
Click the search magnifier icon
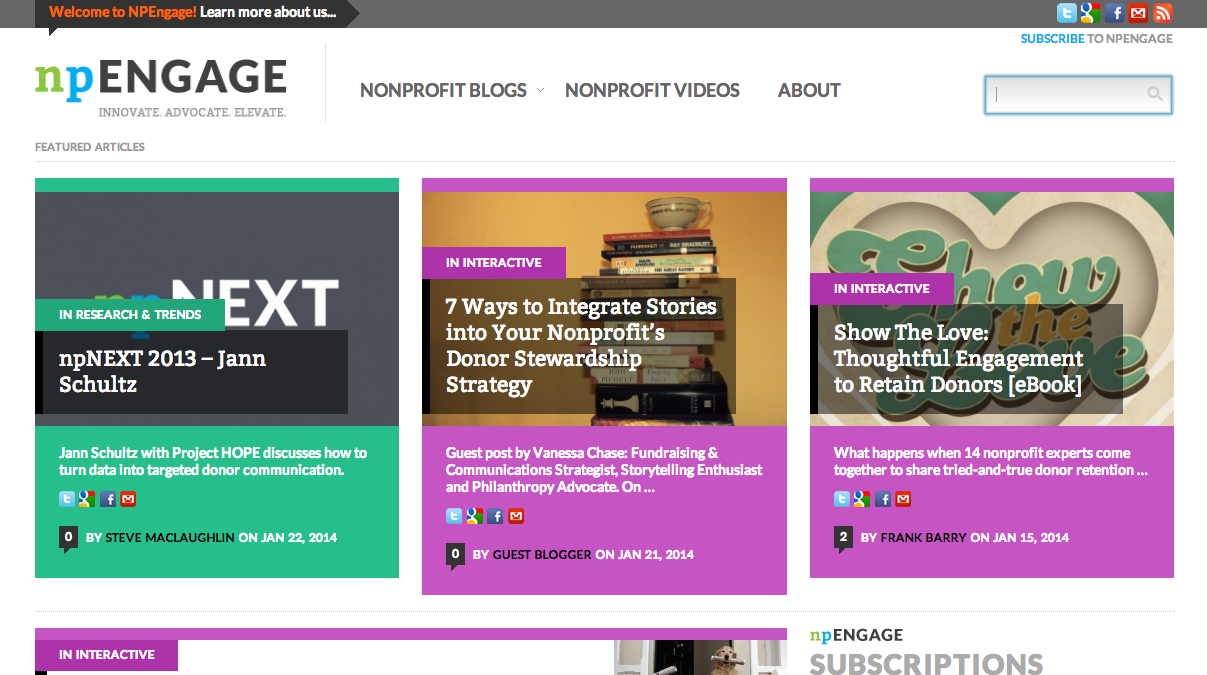pyautogui.click(x=1155, y=94)
